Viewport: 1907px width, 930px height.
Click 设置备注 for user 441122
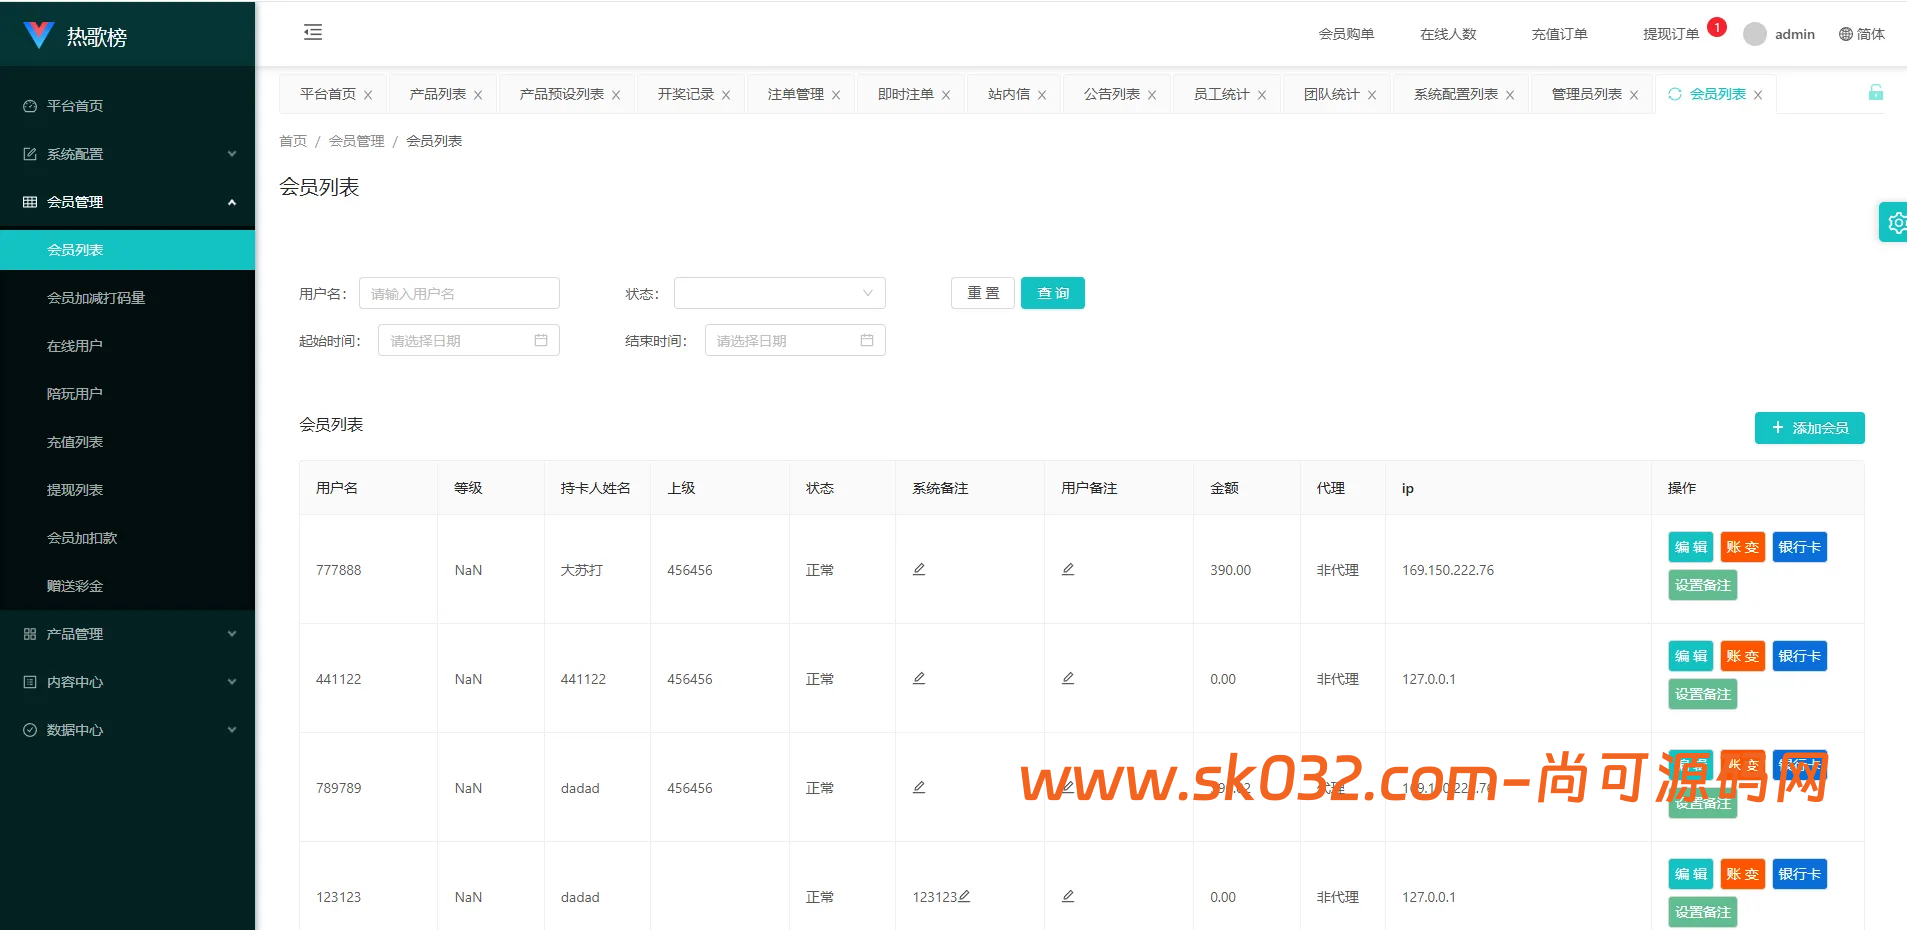(1703, 694)
